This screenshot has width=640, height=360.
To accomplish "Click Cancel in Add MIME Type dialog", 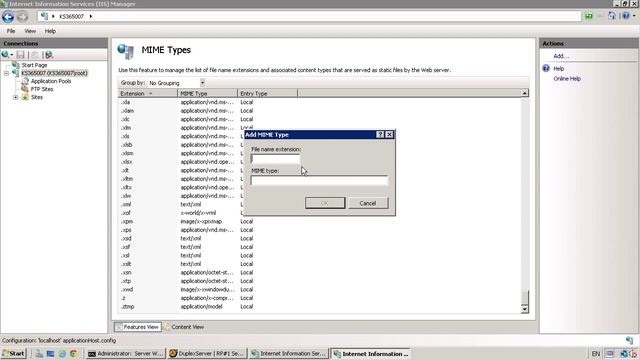I will (x=368, y=203).
